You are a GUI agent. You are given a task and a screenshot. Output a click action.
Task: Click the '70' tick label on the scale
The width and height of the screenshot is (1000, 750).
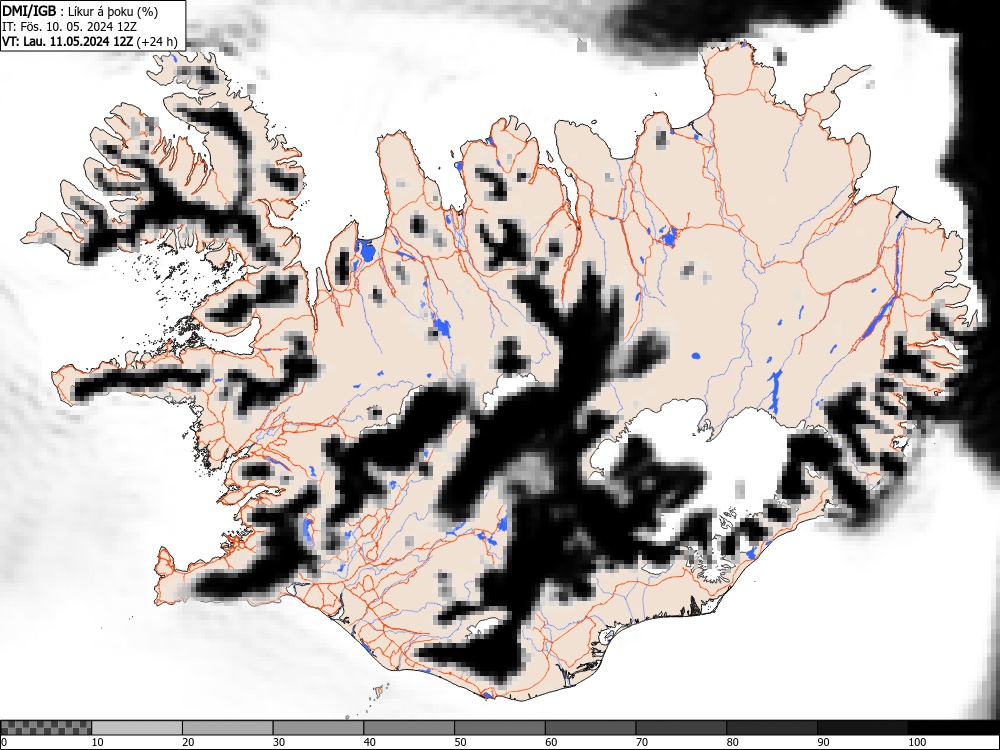642,742
